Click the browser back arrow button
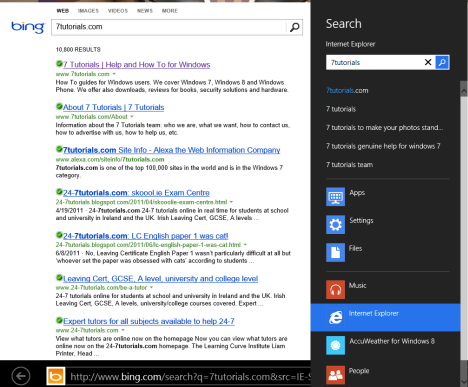The width and height of the screenshot is (468, 387). pyautogui.click(x=21, y=376)
